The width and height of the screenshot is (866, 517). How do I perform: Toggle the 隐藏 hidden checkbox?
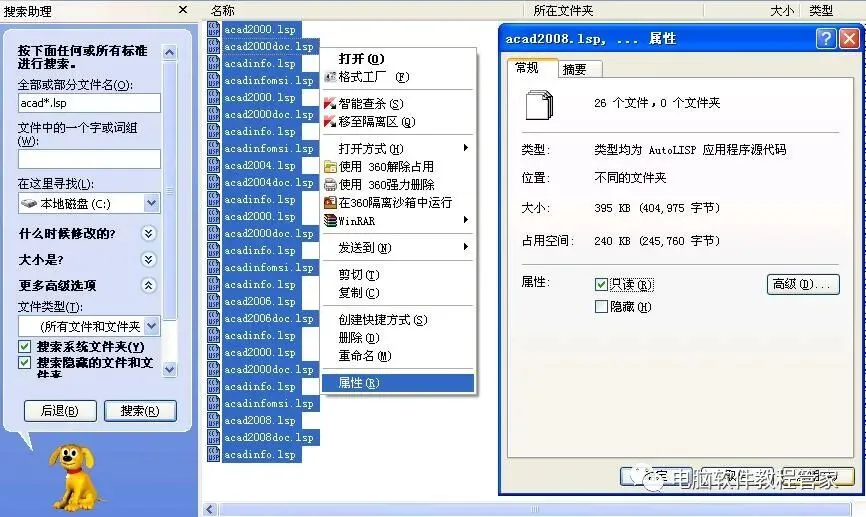[601, 307]
